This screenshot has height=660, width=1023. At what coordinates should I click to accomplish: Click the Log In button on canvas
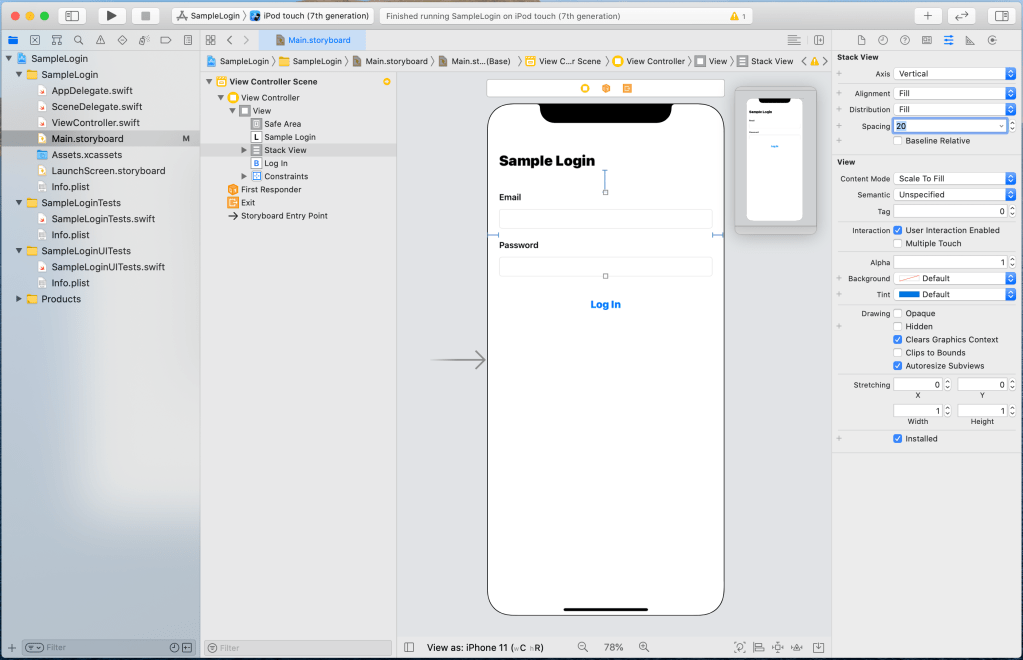[605, 305]
